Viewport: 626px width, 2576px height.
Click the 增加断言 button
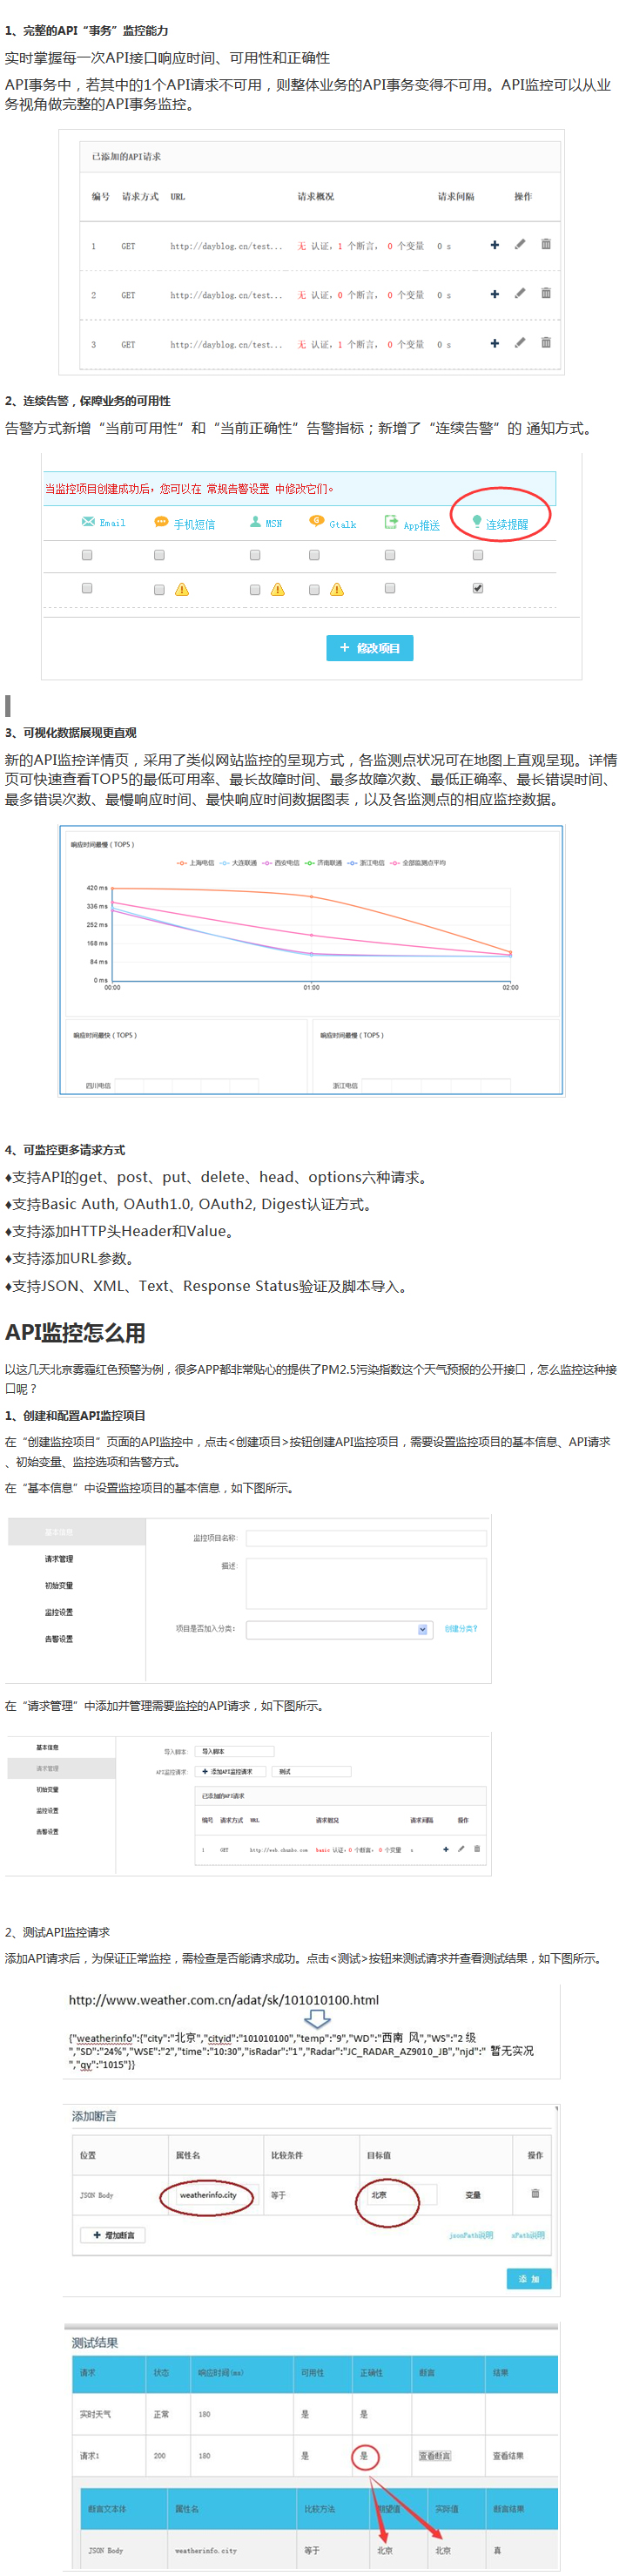(x=113, y=2234)
